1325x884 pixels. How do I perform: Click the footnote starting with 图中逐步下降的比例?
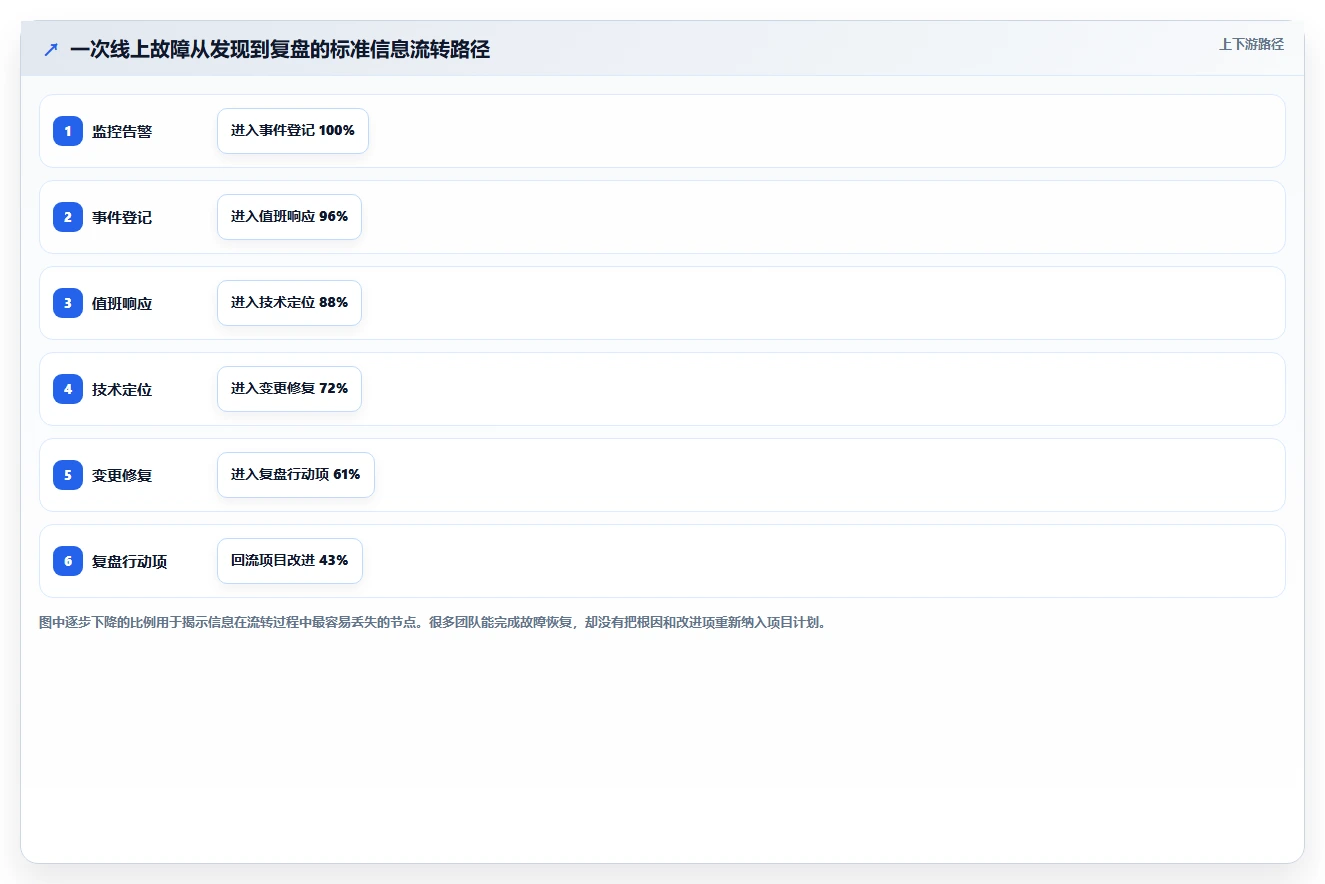point(433,623)
